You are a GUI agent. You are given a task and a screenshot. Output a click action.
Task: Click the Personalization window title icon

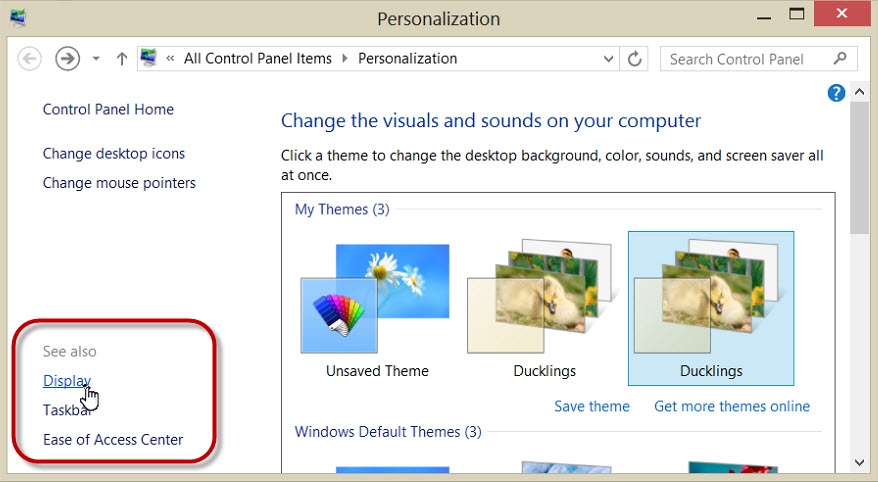[x=18, y=17]
